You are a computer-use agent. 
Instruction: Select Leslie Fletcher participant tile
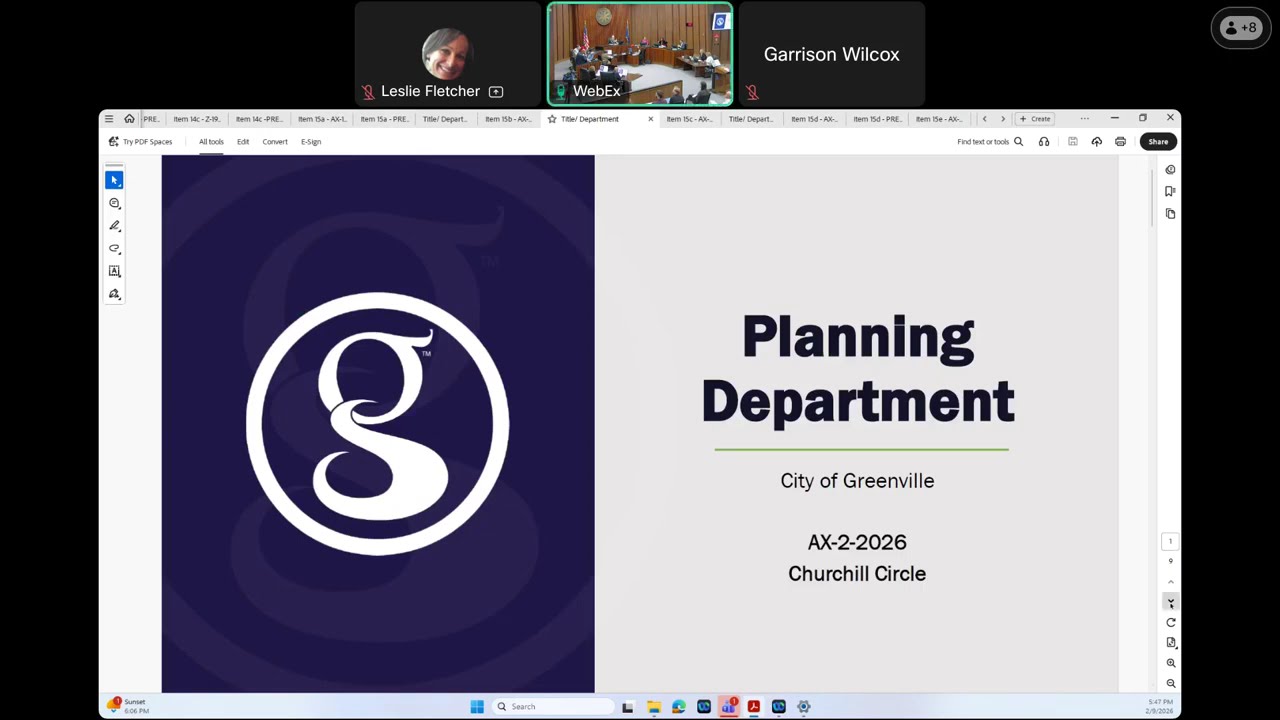[x=448, y=54]
